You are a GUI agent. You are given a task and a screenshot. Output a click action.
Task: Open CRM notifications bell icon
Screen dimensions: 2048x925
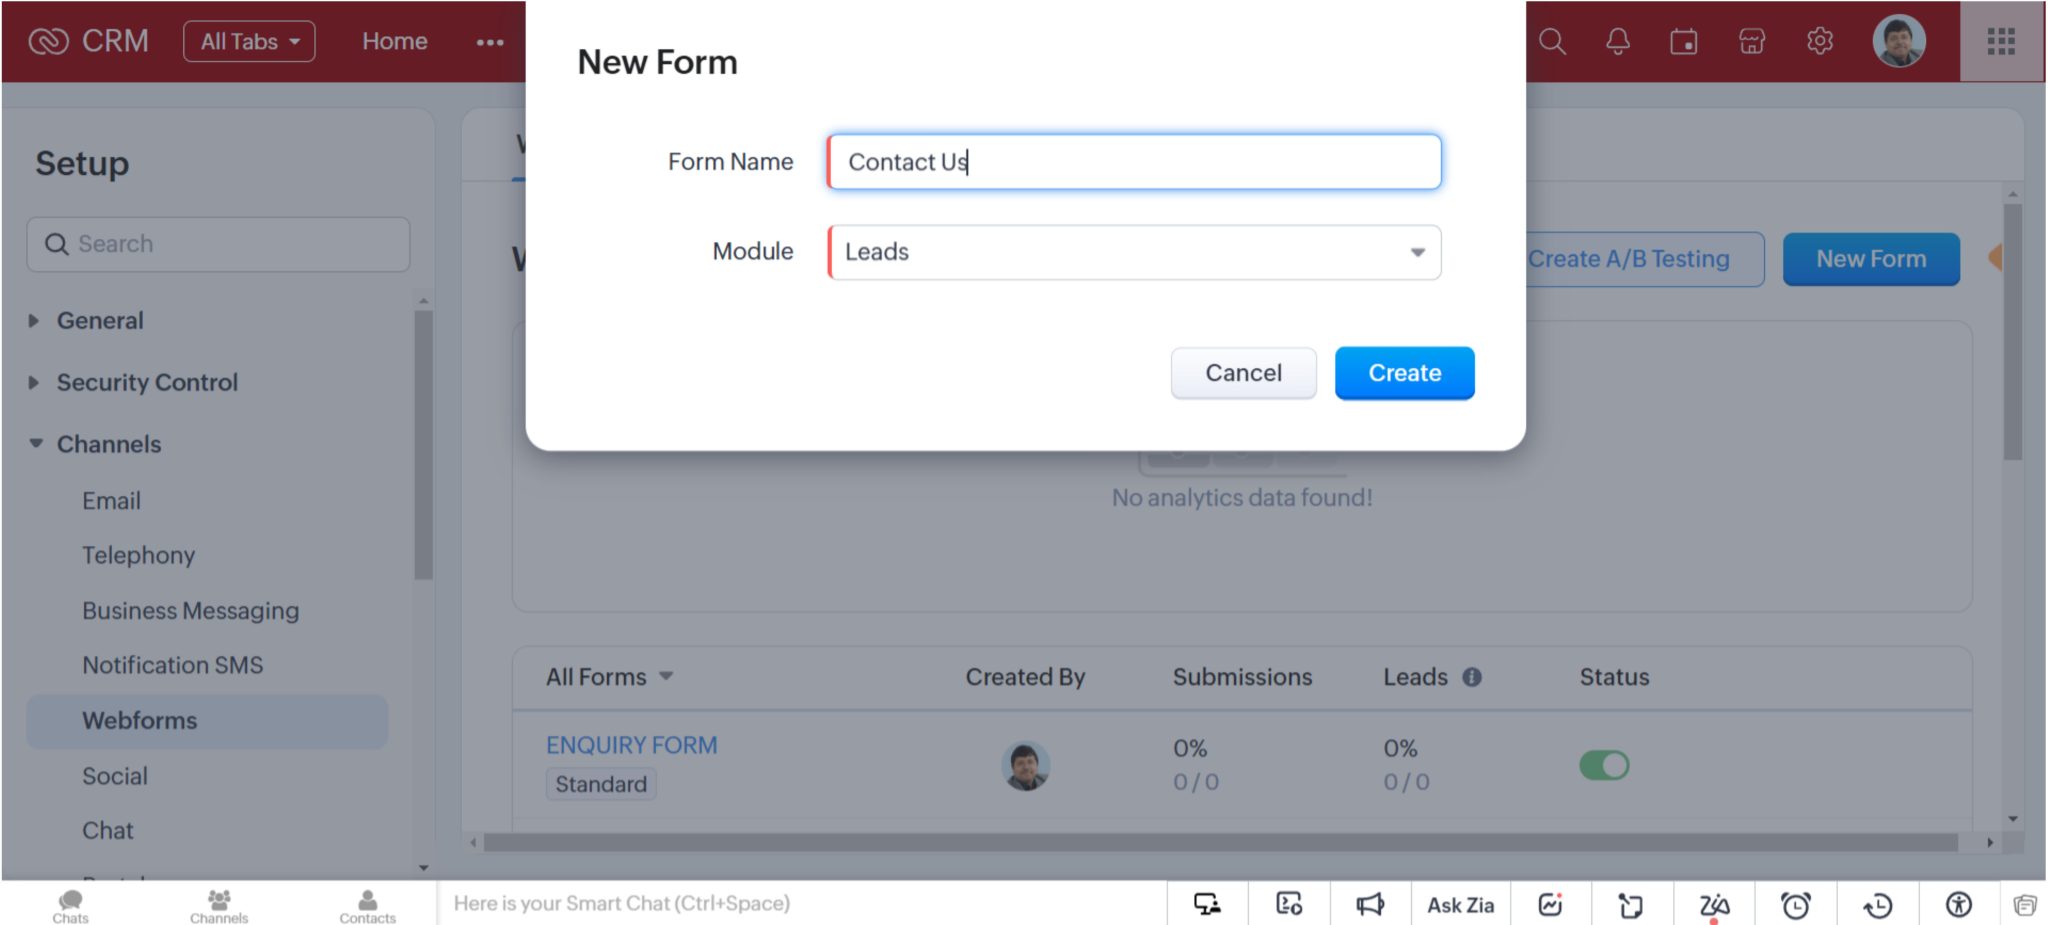(x=1618, y=42)
